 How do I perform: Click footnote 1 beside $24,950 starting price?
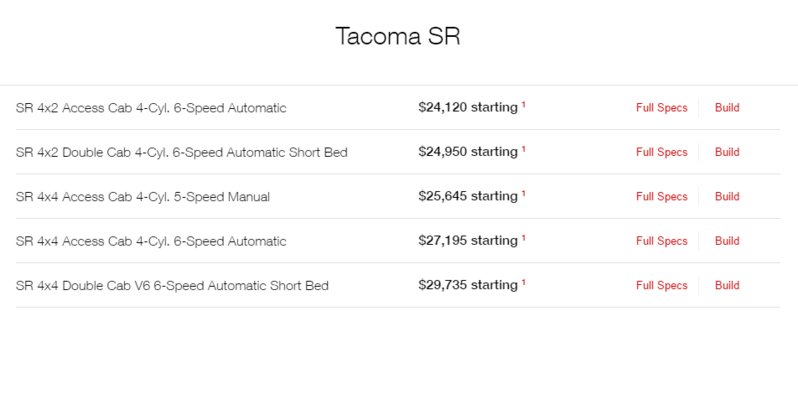pos(523,149)
